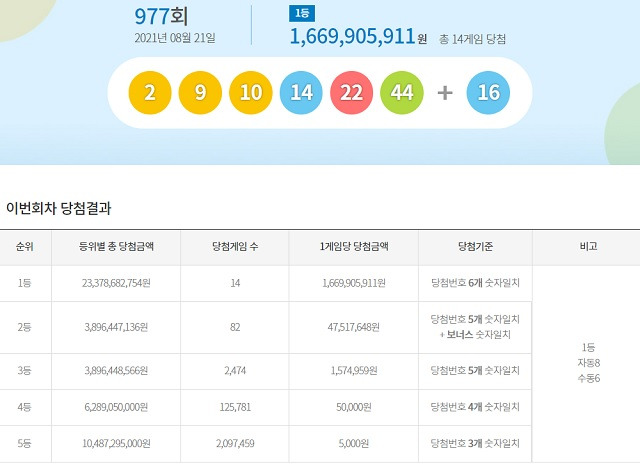Click criteria 당첨번호 3개 숫자일치

tap(476, 443)
